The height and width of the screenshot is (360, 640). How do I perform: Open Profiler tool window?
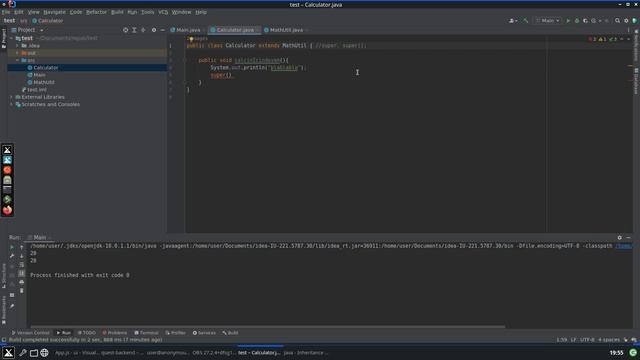click(x=176, y=333)
